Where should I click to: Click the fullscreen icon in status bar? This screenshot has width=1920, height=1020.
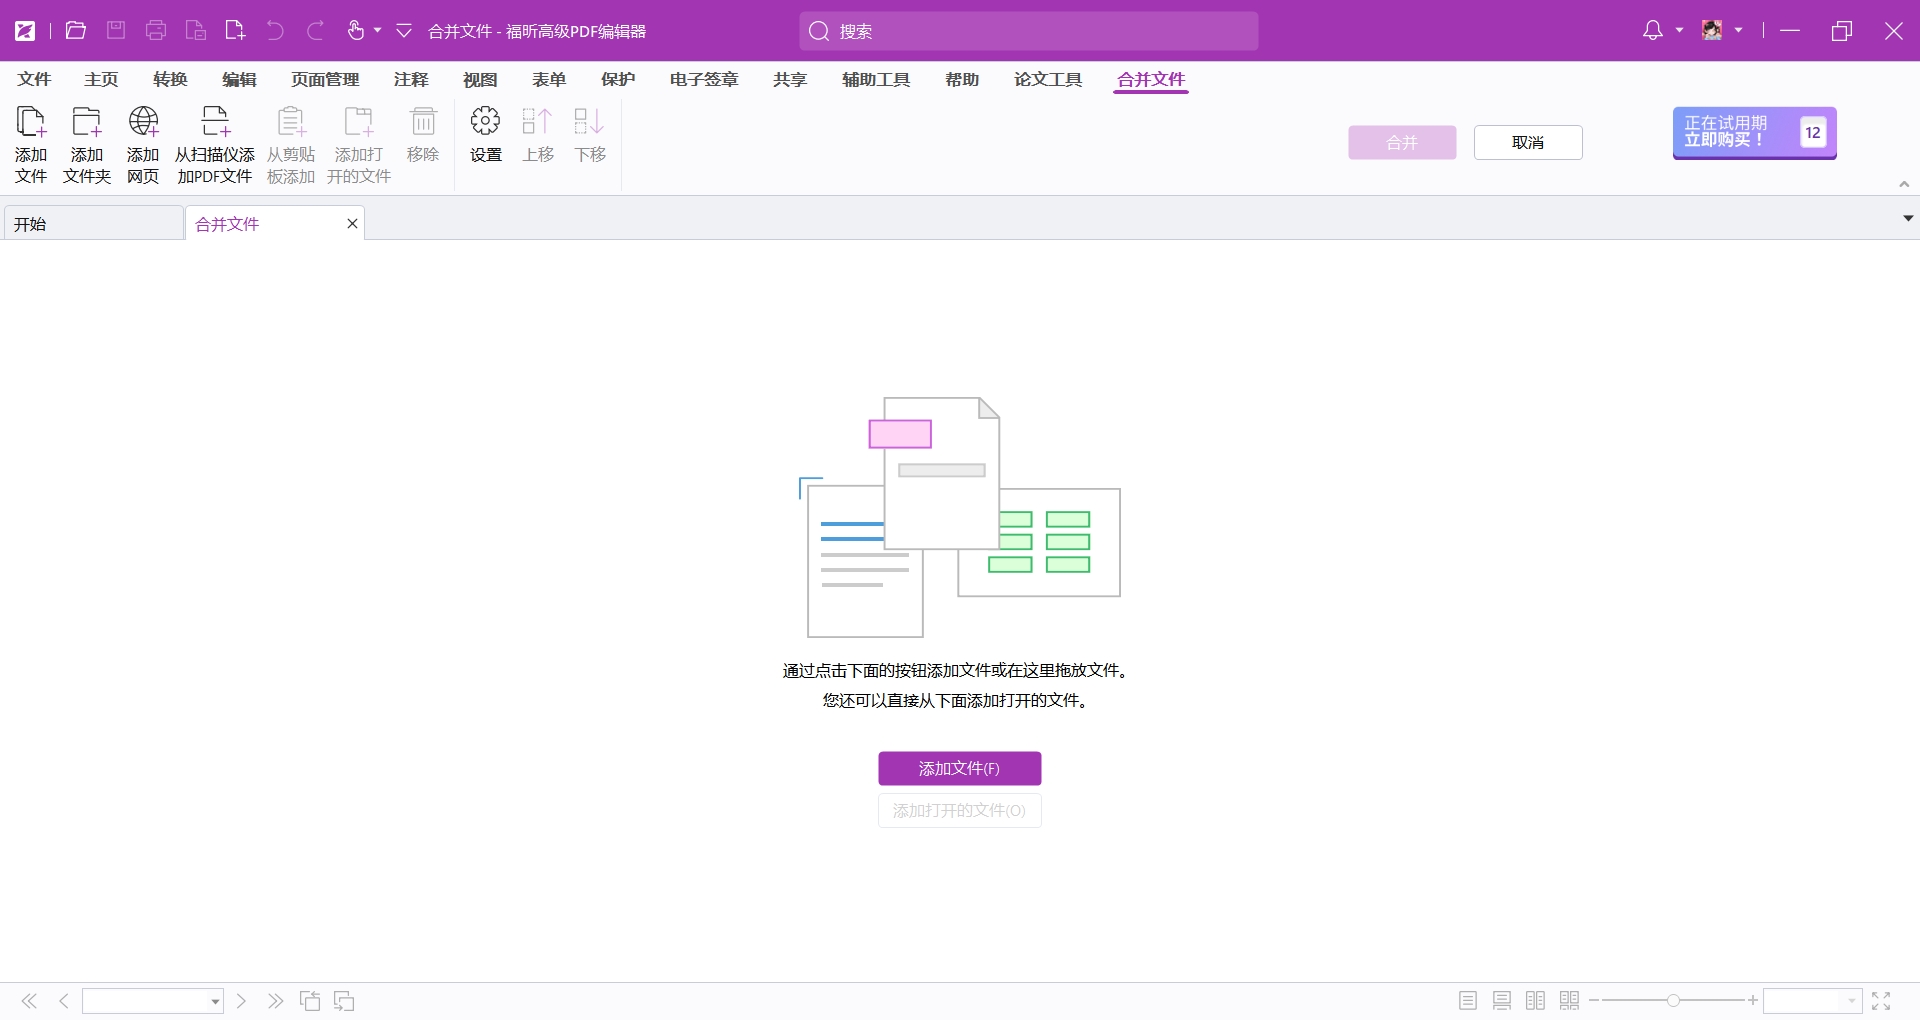click(1881, 1001)
